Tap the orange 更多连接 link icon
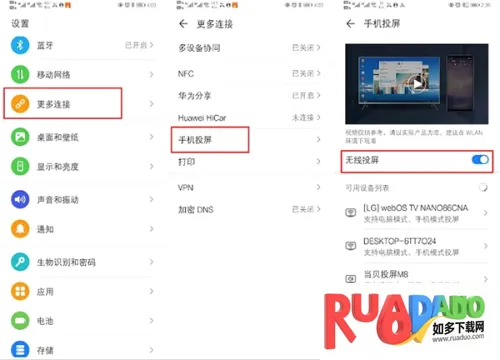The height and width of the screenshot is (360, 500). (20, 104)
